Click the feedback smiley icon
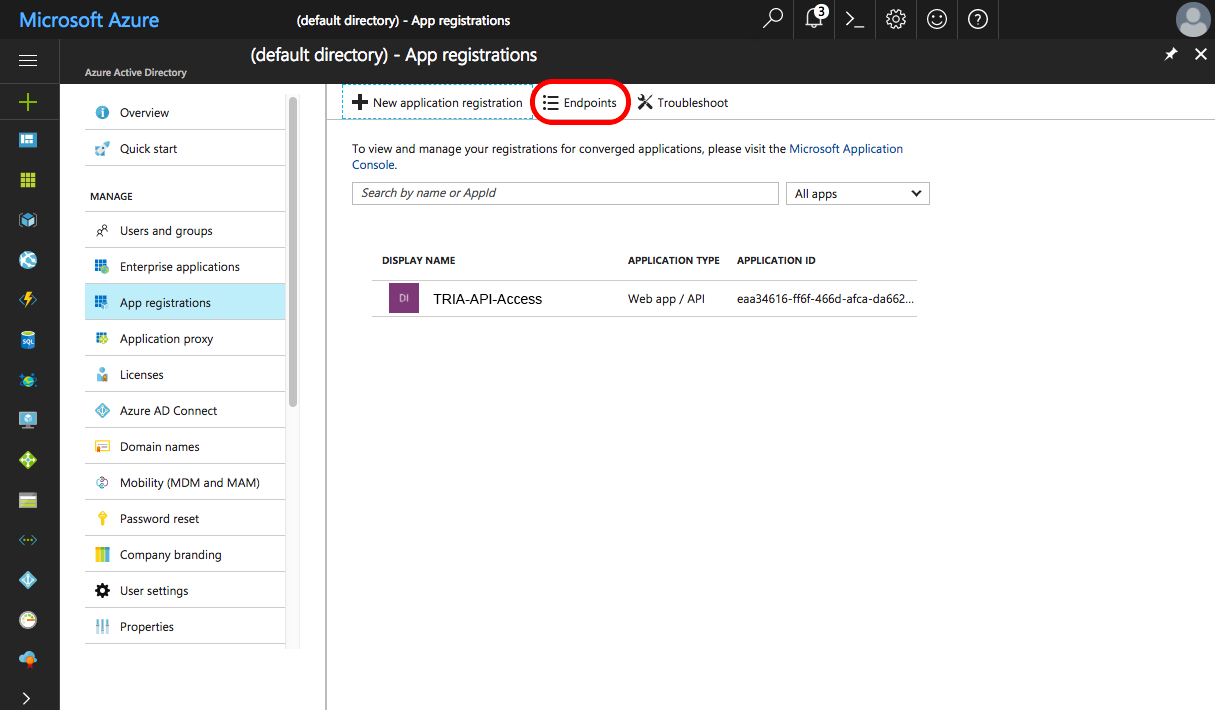1215x710 pixels. click(x=937, y=19)
